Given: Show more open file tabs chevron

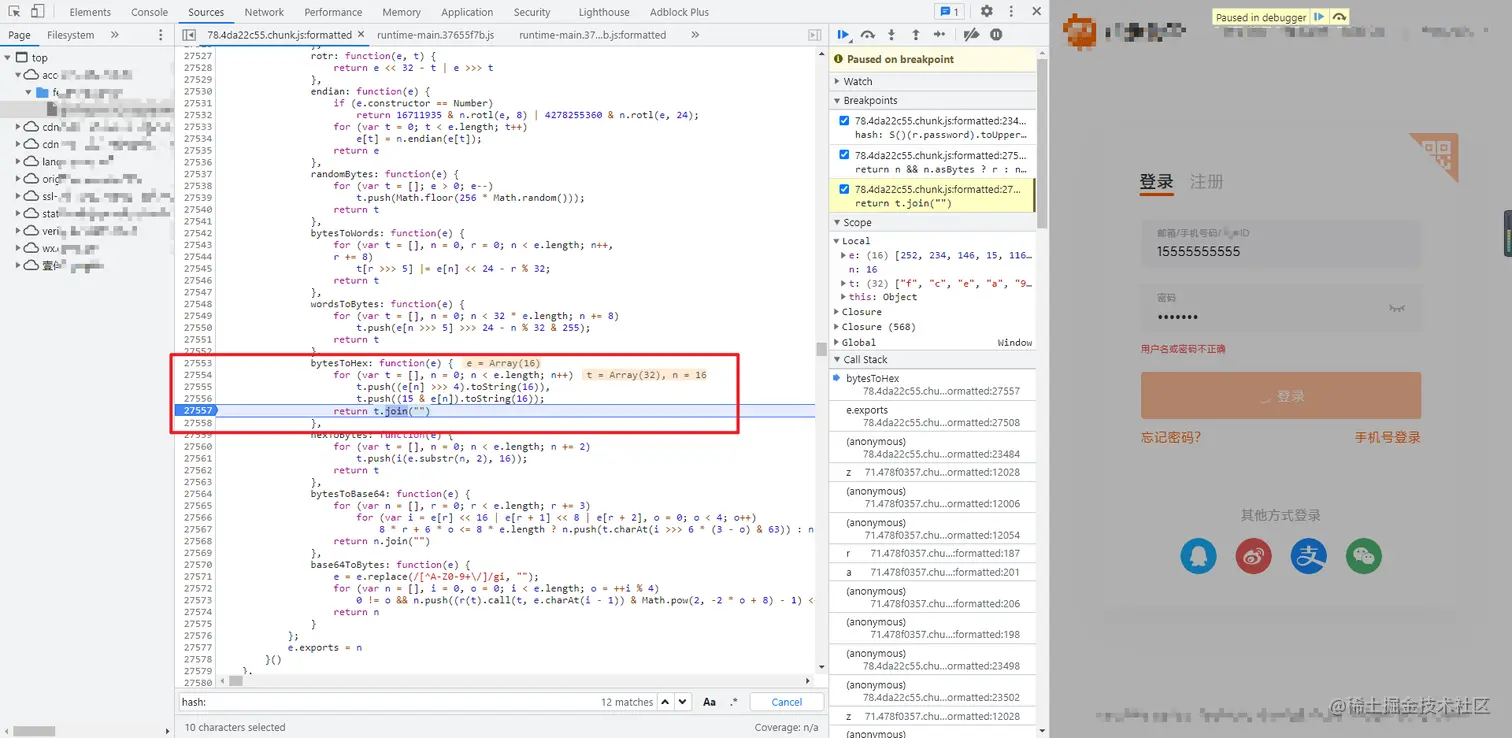Looking at the screenshot, I should (x=695, y=35).
